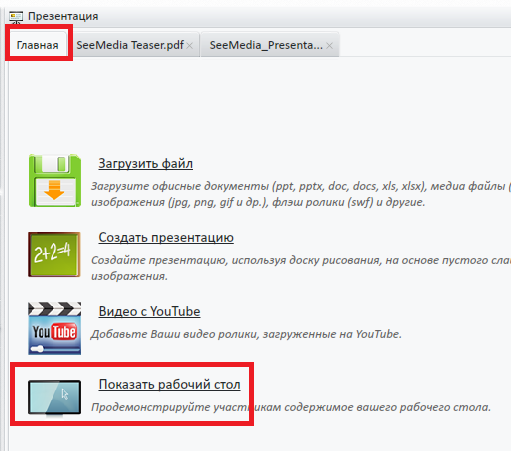Close the SeeMedia_Presenta... tab
Screen dimensions: 511x451
click(329, 46)
